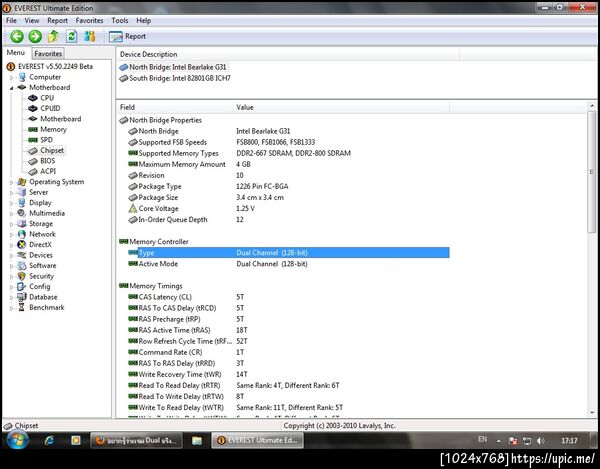Open the Help menu
The image size is (600, 469).
143,21
